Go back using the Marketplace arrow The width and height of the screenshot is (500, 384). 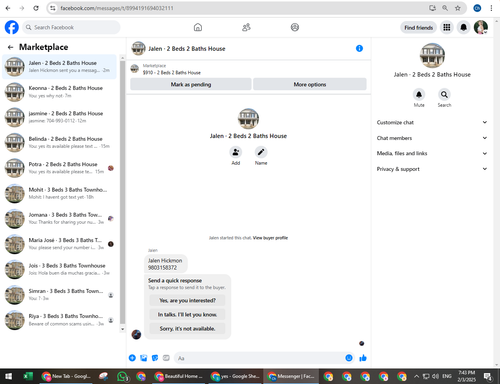pyautogui.click(x=11, y=47)
